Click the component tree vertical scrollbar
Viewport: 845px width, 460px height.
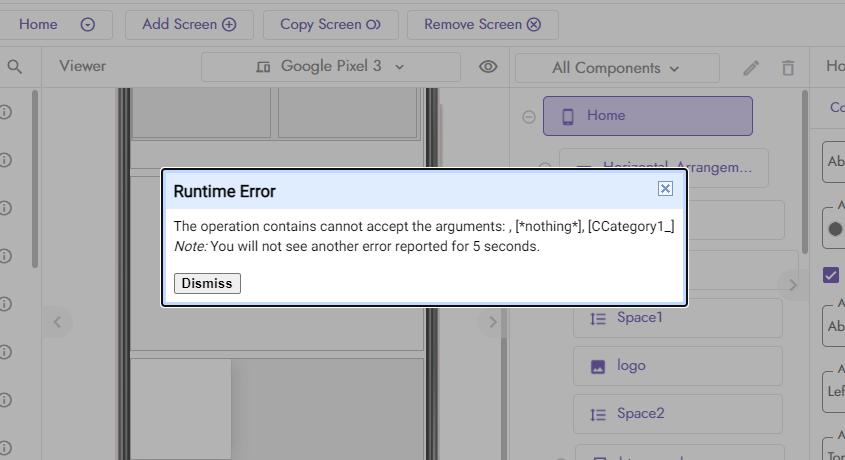click(x=805, y=172)
